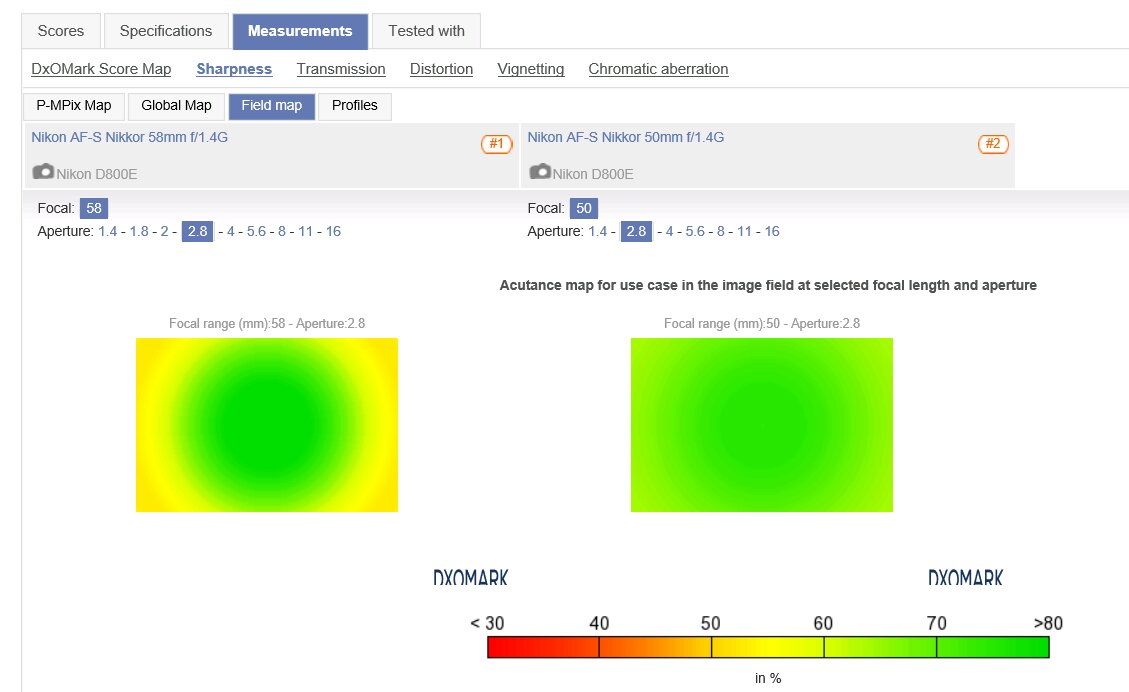Select the Field map view

pos(271,106)
